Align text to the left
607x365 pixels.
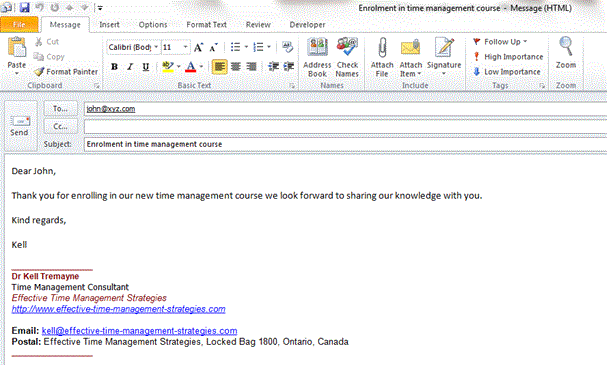[x=220, y=67]
